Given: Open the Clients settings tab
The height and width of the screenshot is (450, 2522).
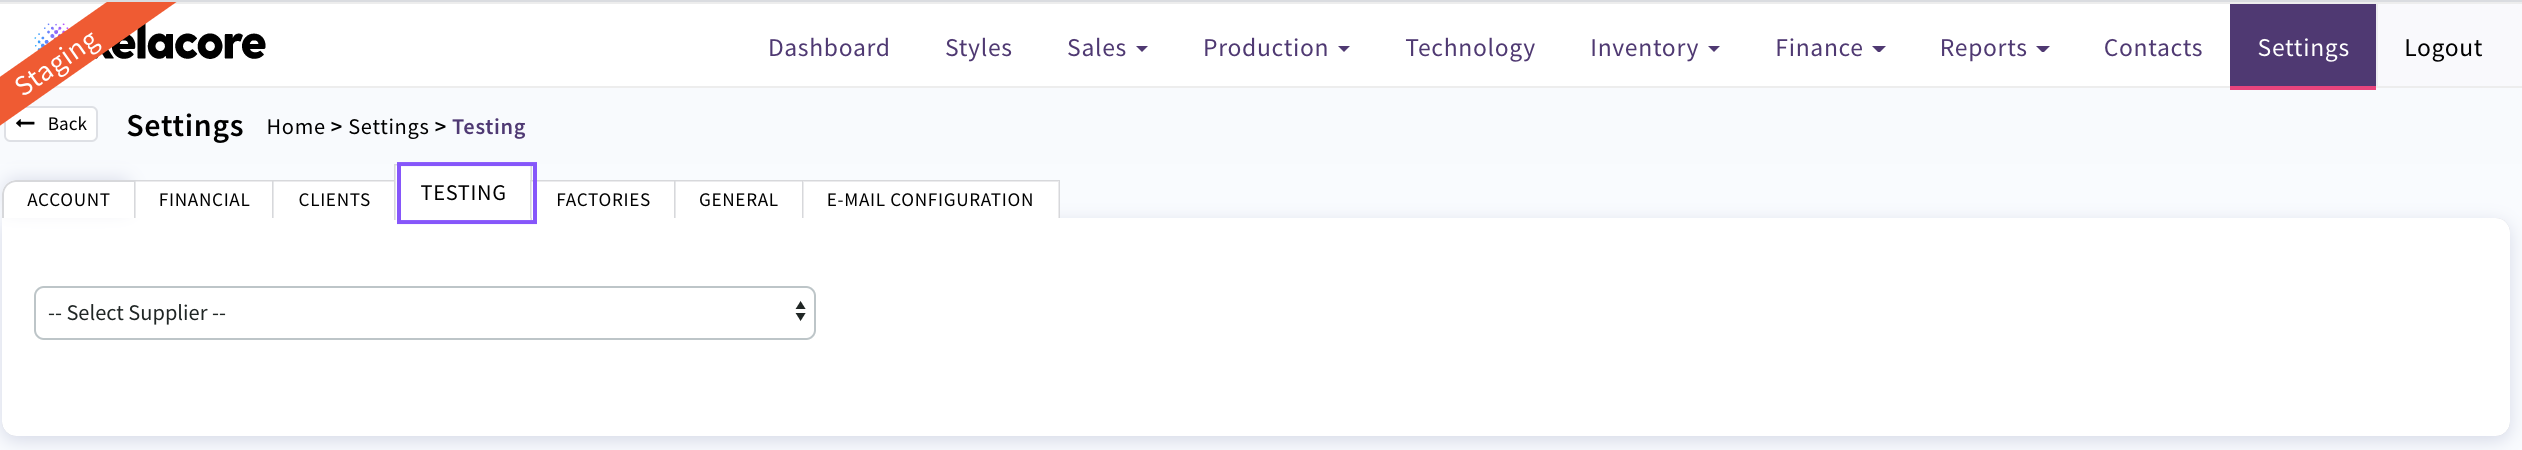Looking at the screenshot, I should (334, 200).
